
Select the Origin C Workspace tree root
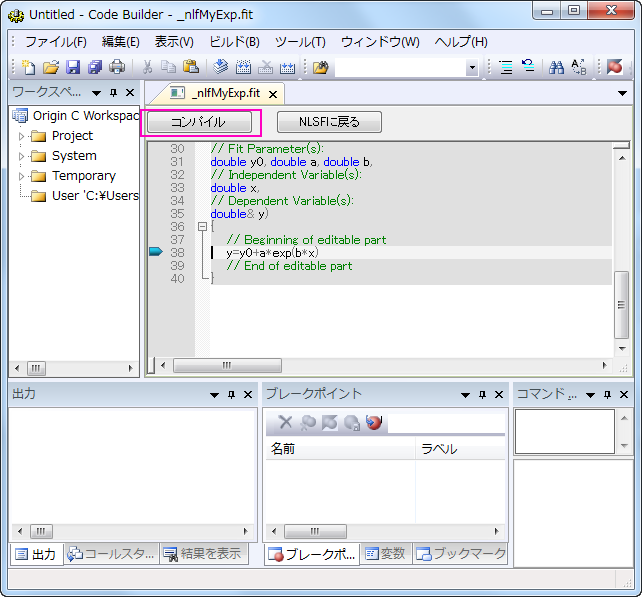(x=77, y=116)
